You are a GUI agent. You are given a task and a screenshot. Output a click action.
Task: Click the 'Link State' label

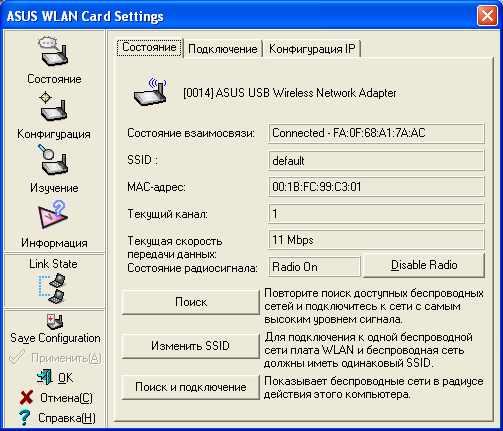point(53,264)
